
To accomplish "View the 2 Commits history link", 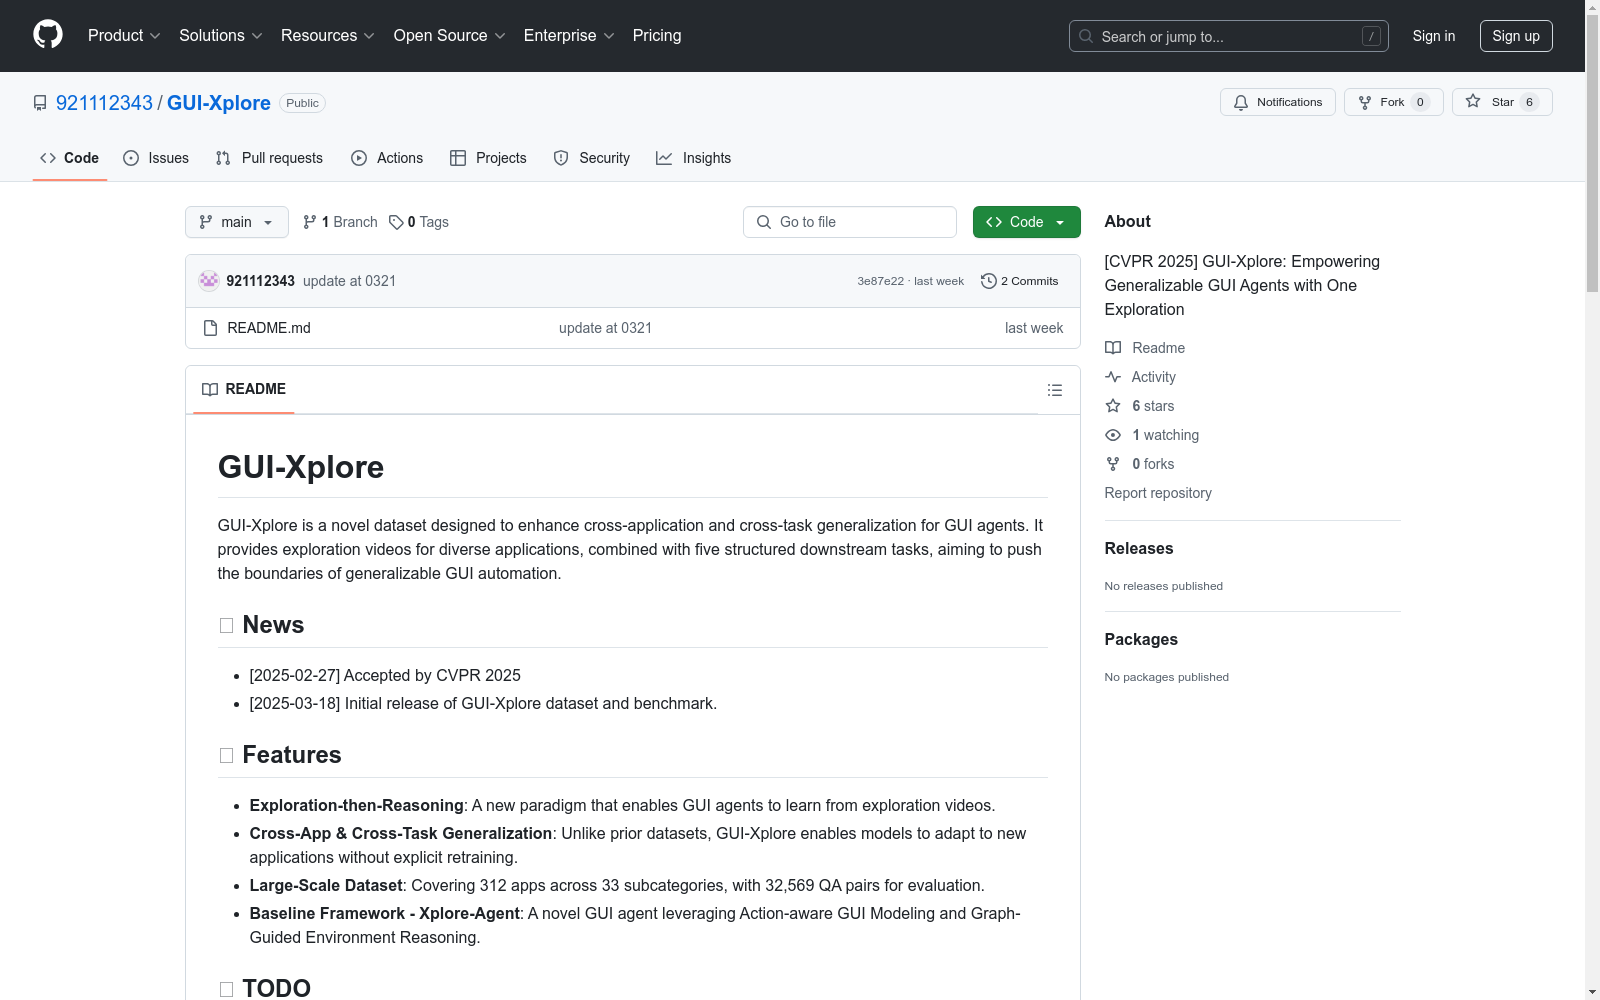I will click(1020, 281).
